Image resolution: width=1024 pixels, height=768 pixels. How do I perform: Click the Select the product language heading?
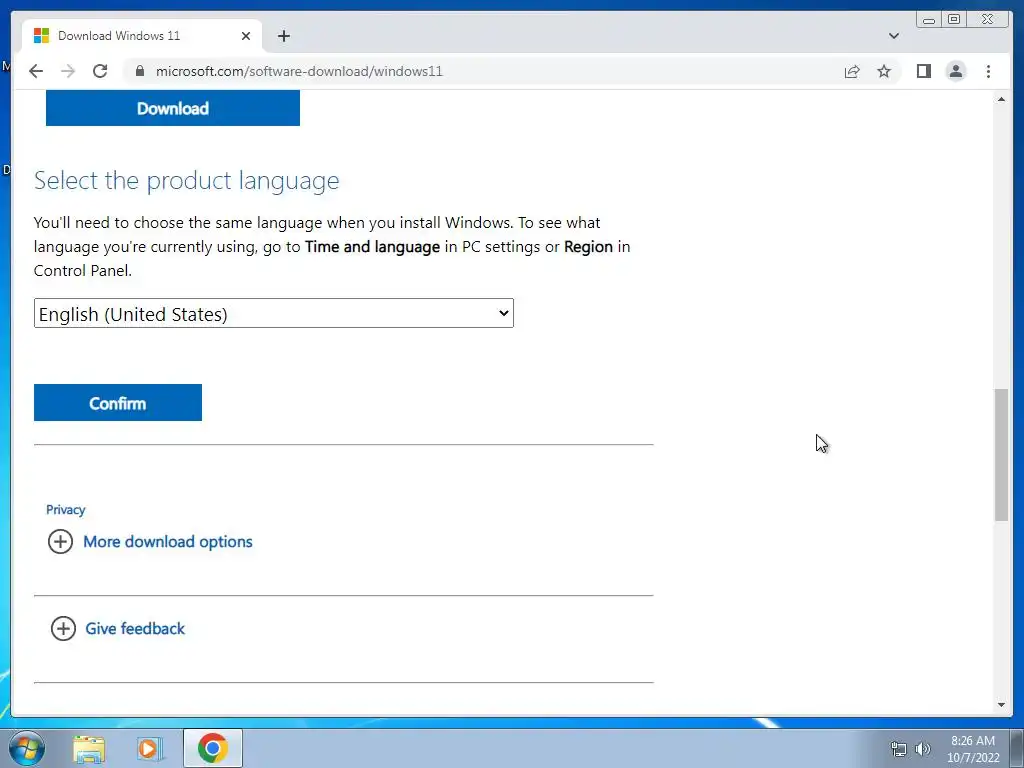tap(187, 180)
